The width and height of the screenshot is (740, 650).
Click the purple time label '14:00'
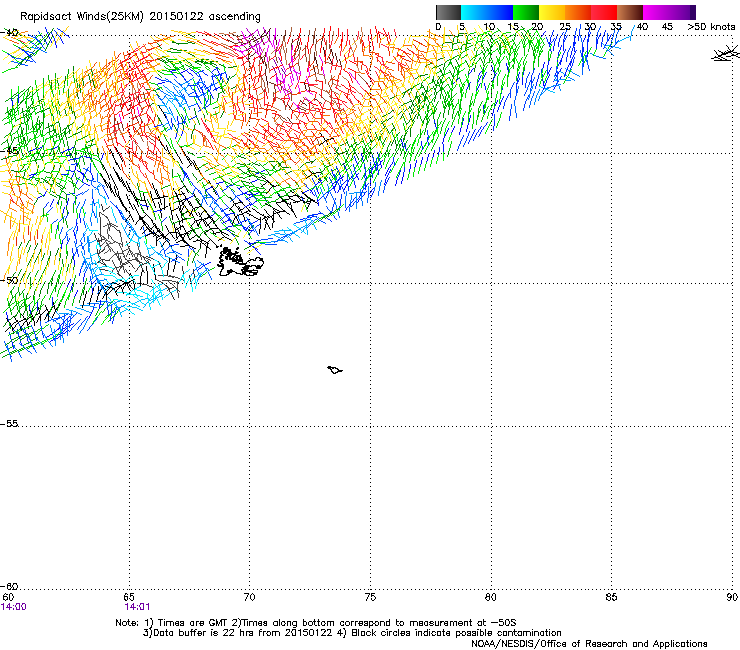pyautogui.click(x=14, y=607)
